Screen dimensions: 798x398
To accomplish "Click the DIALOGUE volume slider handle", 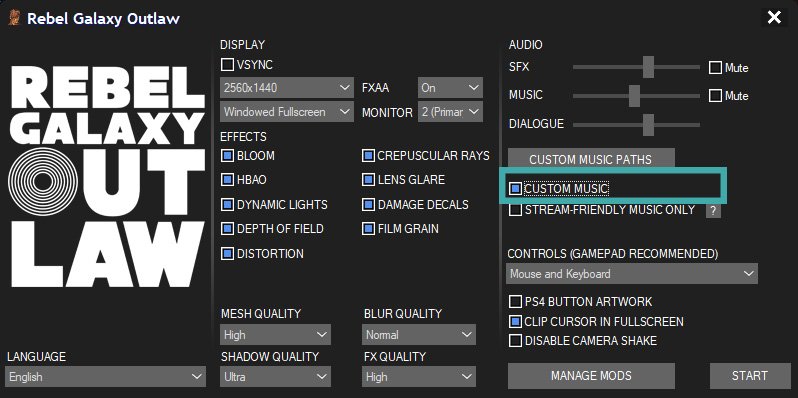I will coord(648,125).
